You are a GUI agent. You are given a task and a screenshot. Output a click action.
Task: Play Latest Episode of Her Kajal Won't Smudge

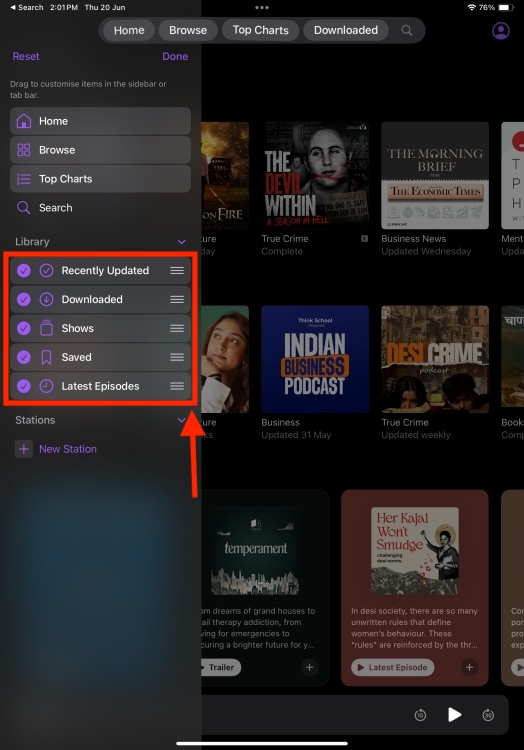point(393,667)
